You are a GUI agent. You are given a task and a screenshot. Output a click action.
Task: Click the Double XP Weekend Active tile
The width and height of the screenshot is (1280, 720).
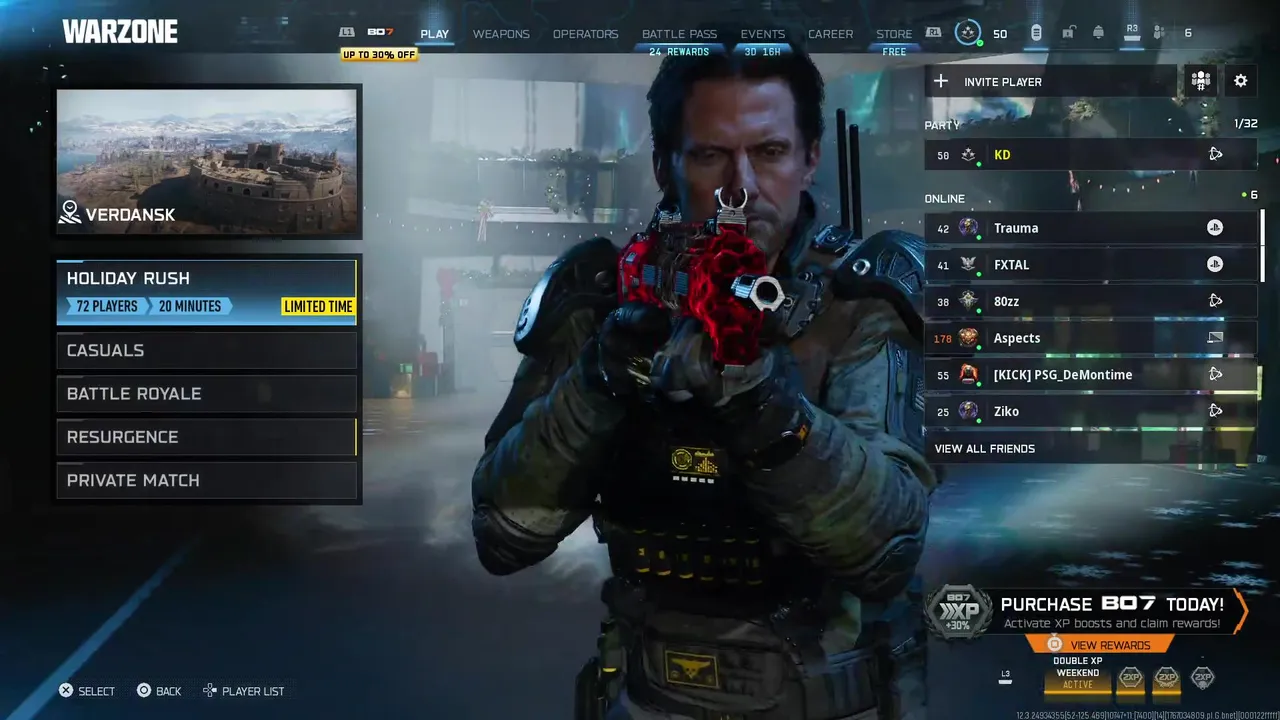(x=1077, y=673)
